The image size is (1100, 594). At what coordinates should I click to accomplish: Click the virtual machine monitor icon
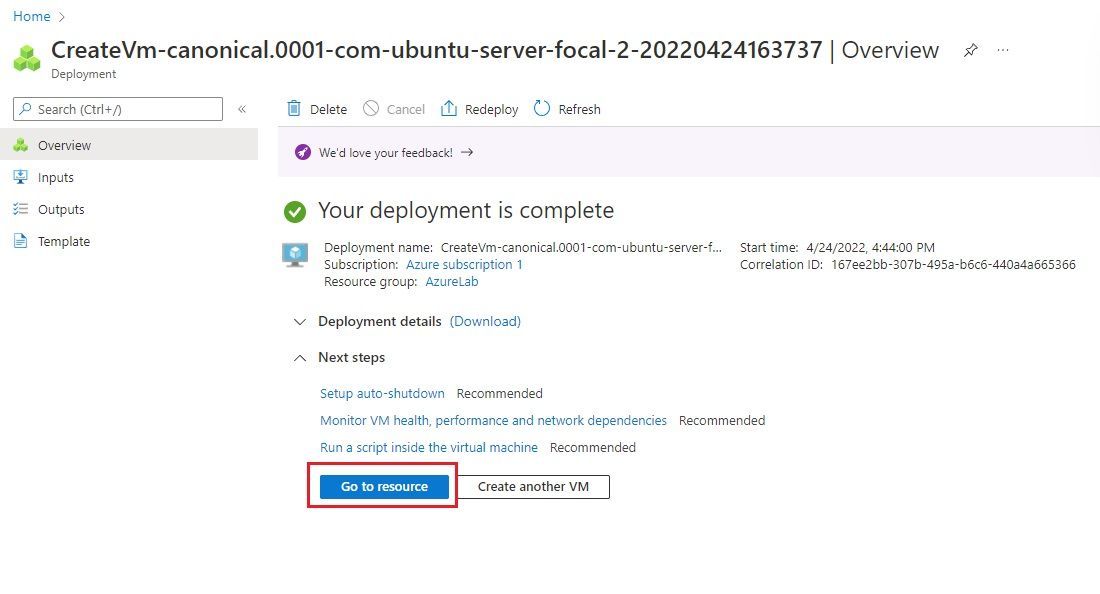tap(295, 255)
